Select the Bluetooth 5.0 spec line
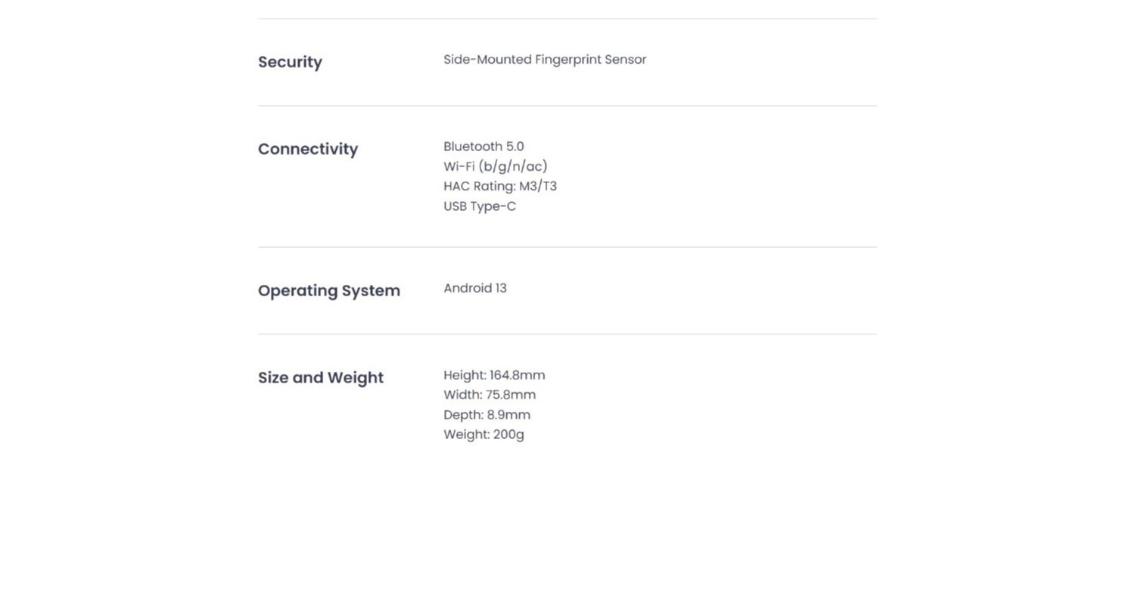Image resolution: width=1135 pixels, height=591 pixels. tap(484, 147)
